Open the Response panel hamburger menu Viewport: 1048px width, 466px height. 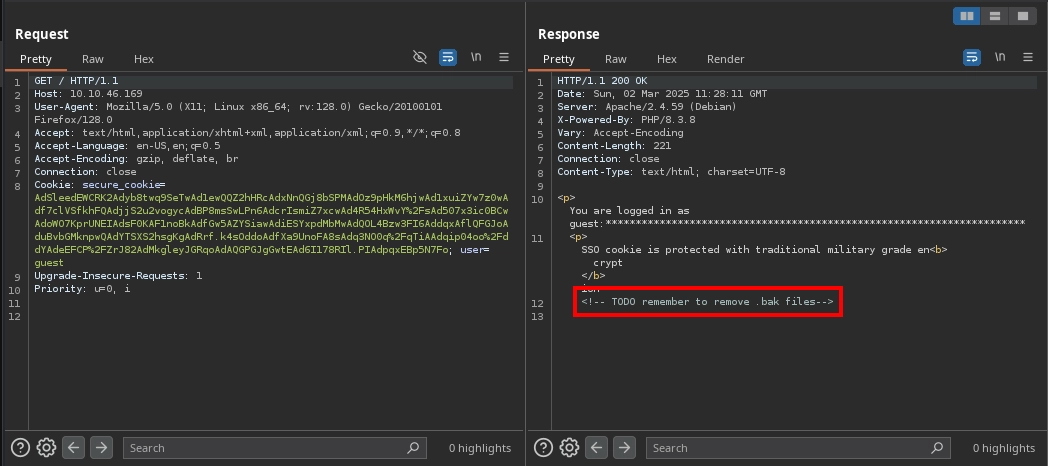(x=1027, y=58)
